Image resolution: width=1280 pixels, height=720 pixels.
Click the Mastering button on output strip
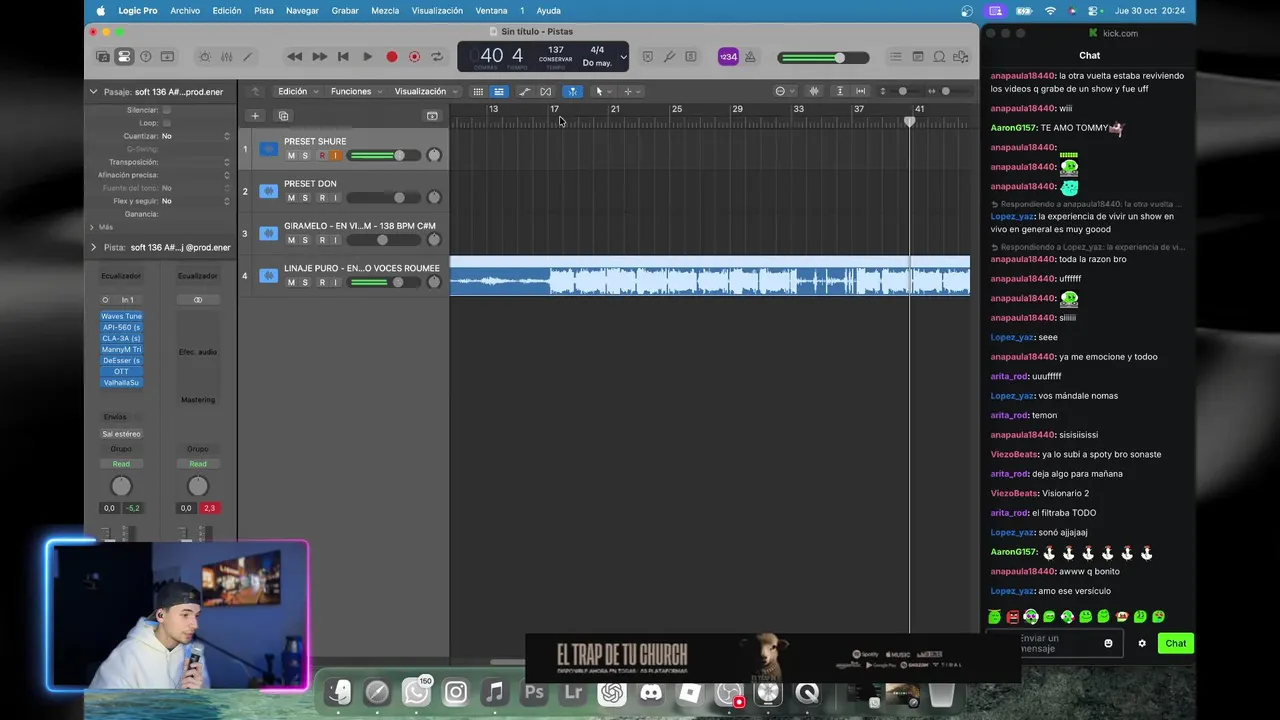[x=198, y=400]
